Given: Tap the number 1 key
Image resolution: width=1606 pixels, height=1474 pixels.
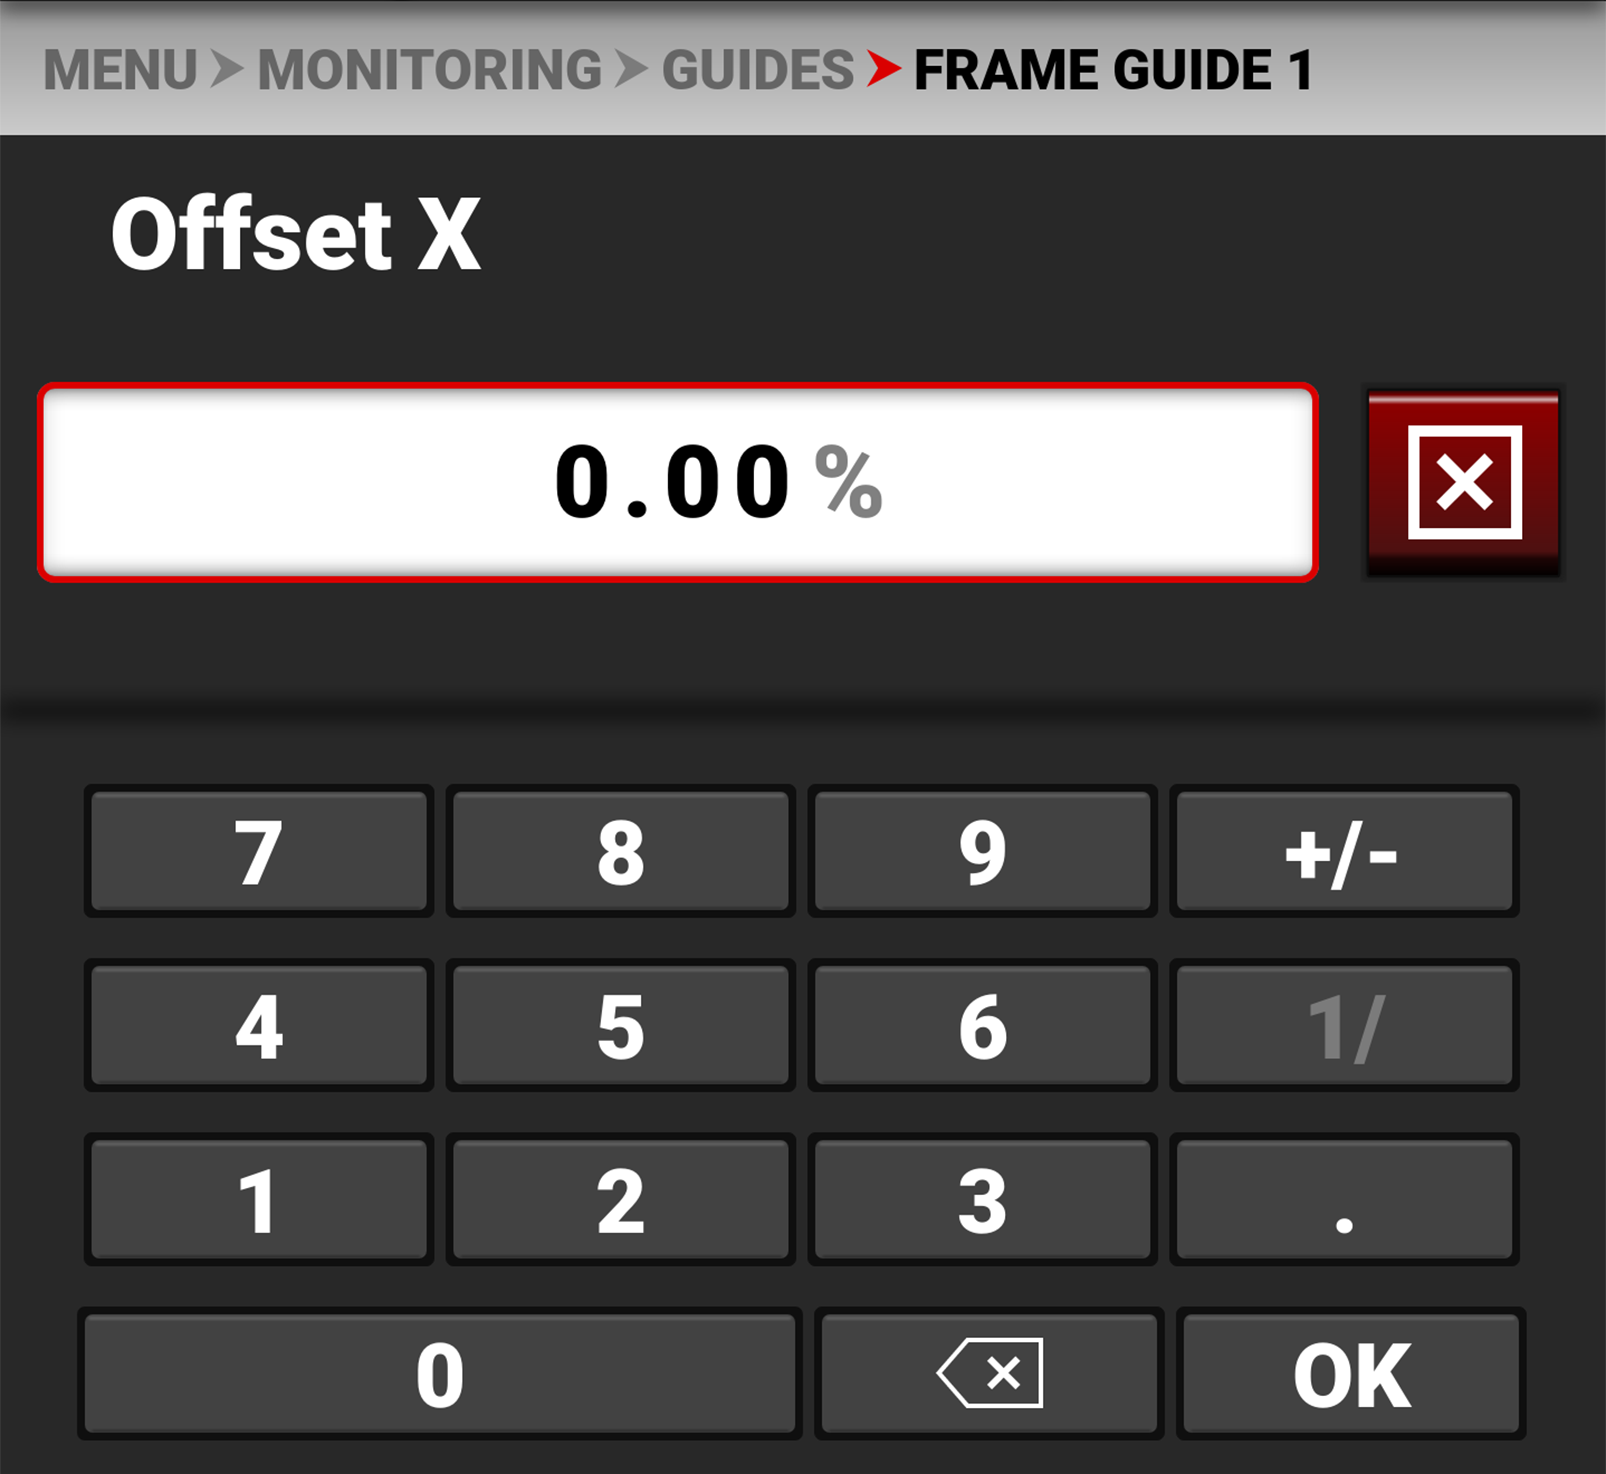Looking at the screenshot, I should tap(259, 1199).
